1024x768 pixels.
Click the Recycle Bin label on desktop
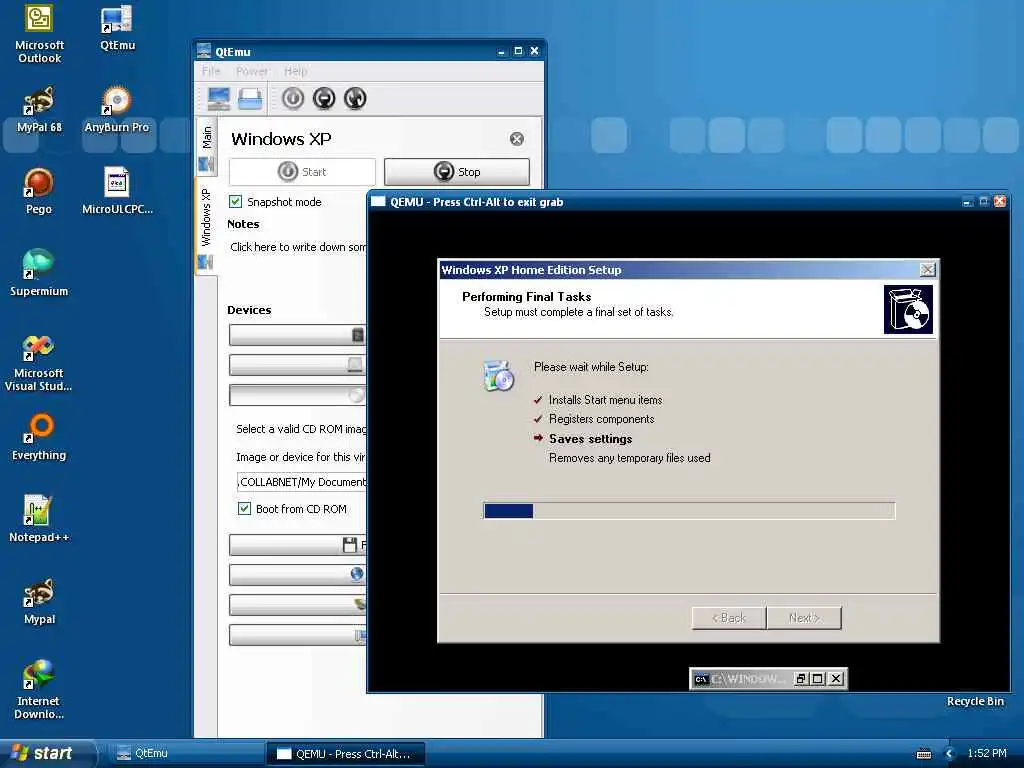[x=975, y=701]
